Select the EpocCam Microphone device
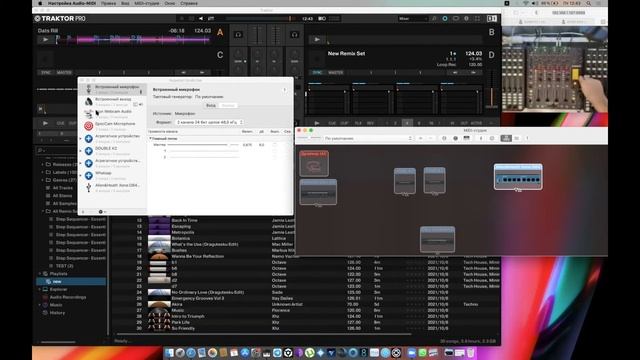The image size is (640, 360). (x=113, y=126)
